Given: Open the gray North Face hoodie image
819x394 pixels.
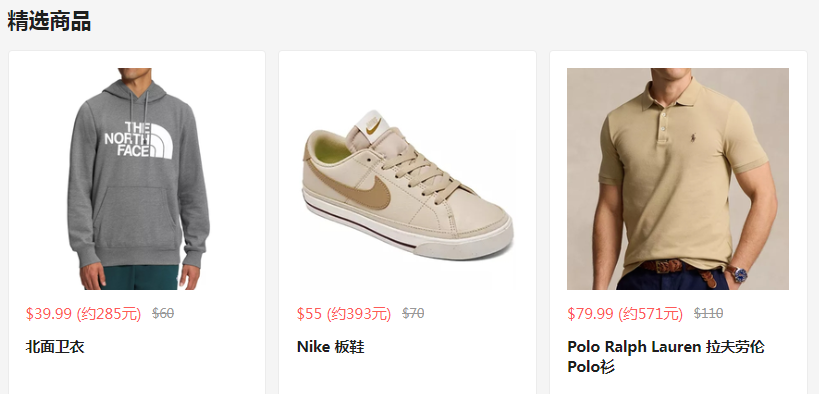Looking at the screenshot, I should 137,179.
